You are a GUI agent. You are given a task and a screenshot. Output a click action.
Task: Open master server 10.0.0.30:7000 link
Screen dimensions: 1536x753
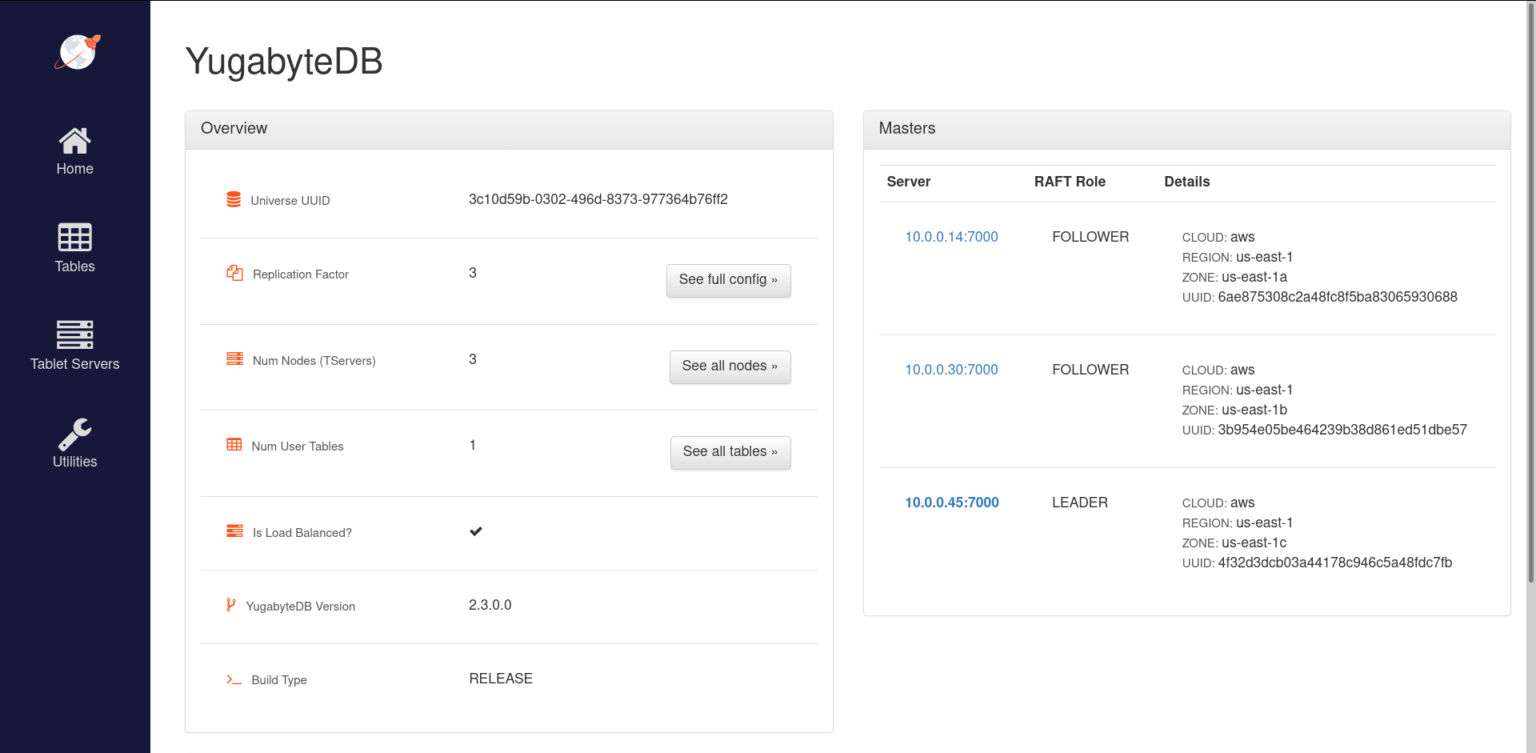click(x=952, y=369)
